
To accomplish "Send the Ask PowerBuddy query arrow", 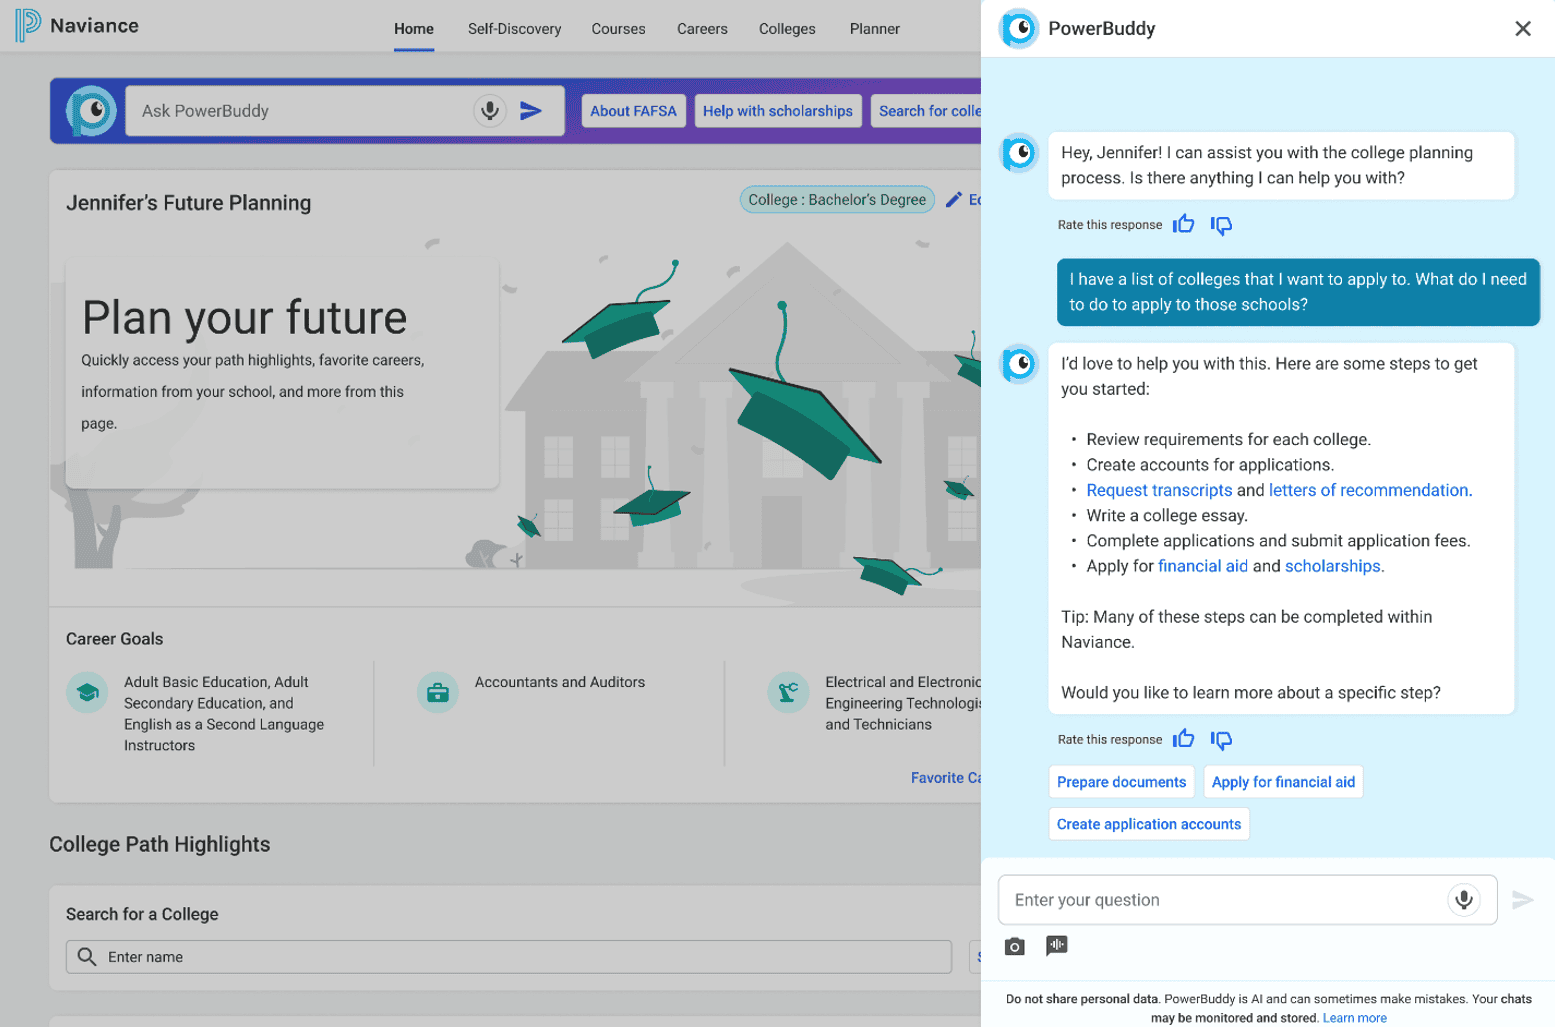I will (531, 111).
